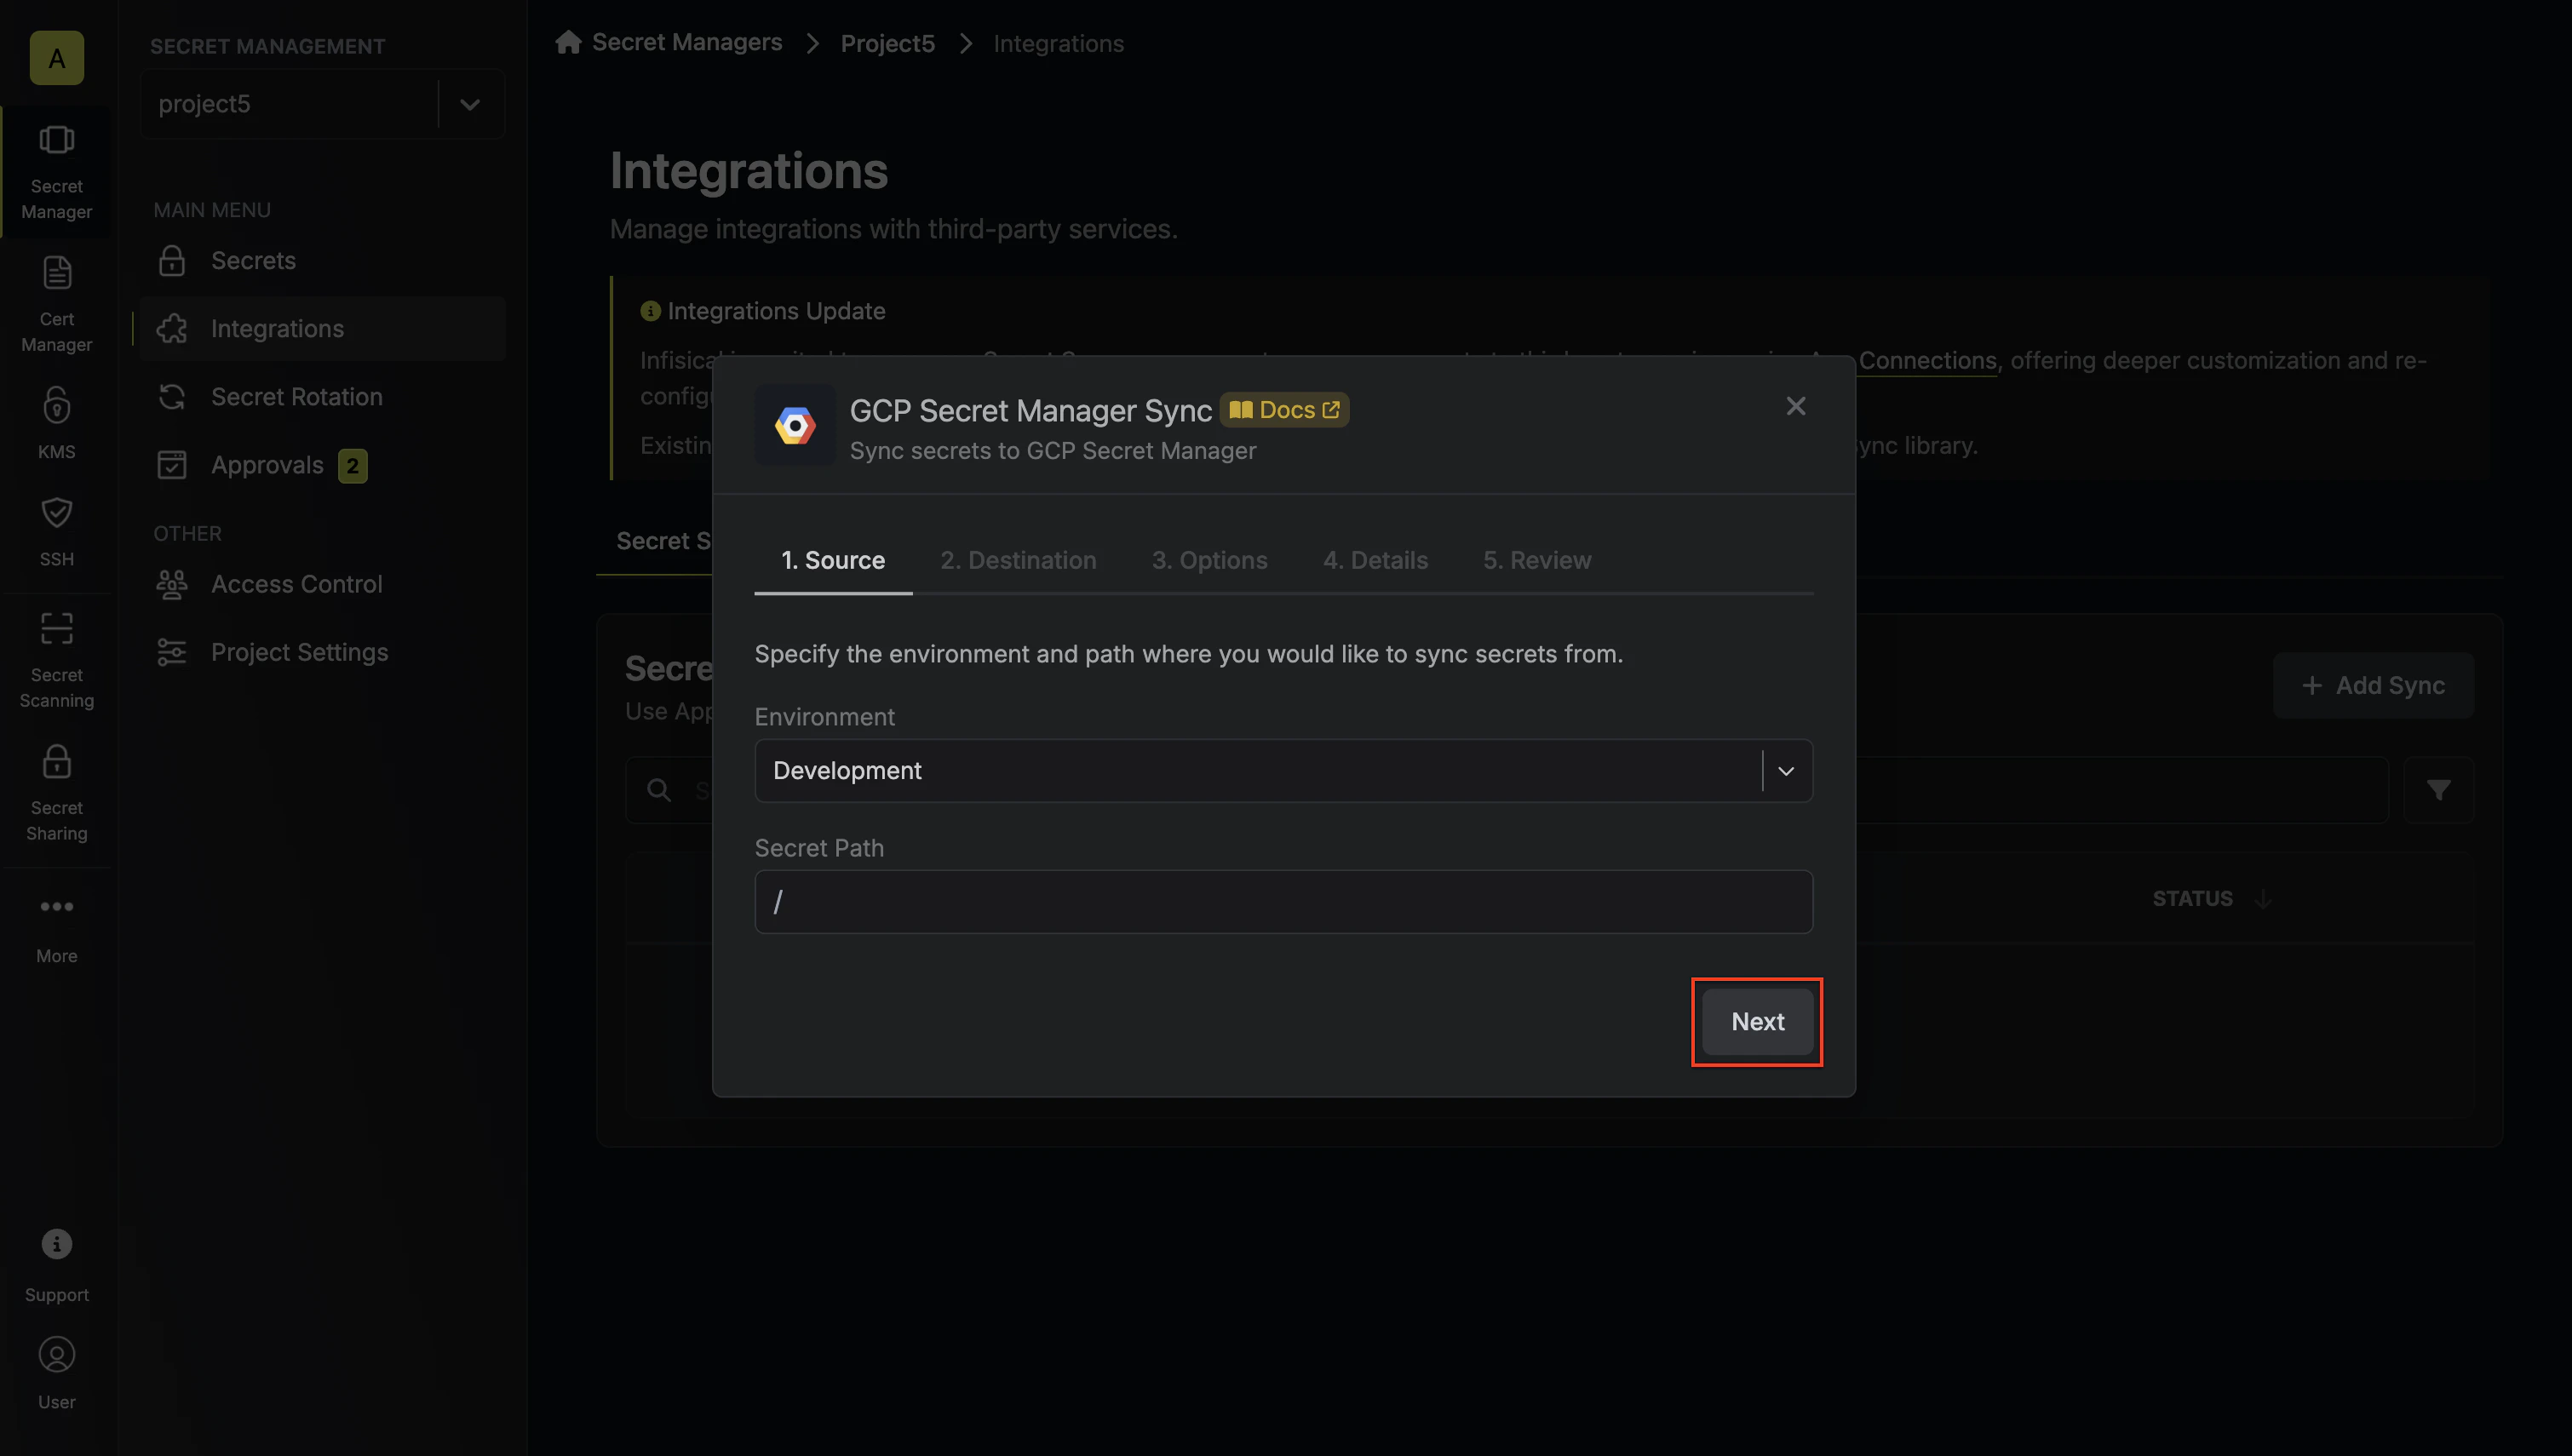The image size is (2572, 1456).
Task: Click Secret Managers breadcrumb link
Action: point(687,42)
